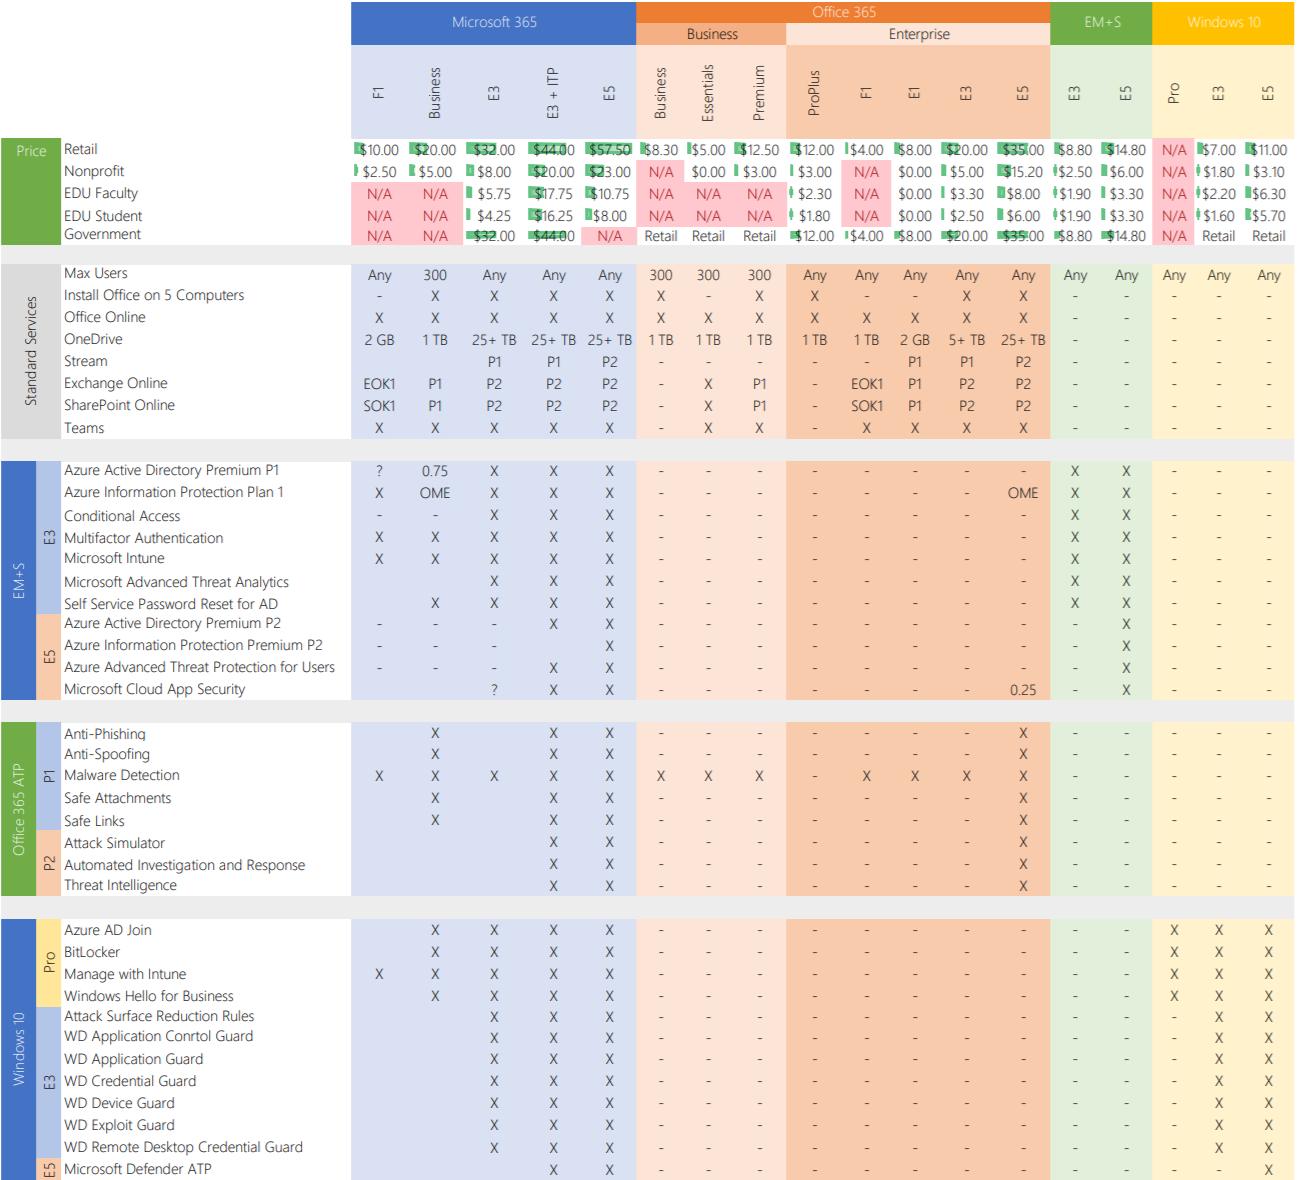Click Azure Active Directory Premium P2 label
This screenshot has height=1180, width=1297.
(173, 623)
